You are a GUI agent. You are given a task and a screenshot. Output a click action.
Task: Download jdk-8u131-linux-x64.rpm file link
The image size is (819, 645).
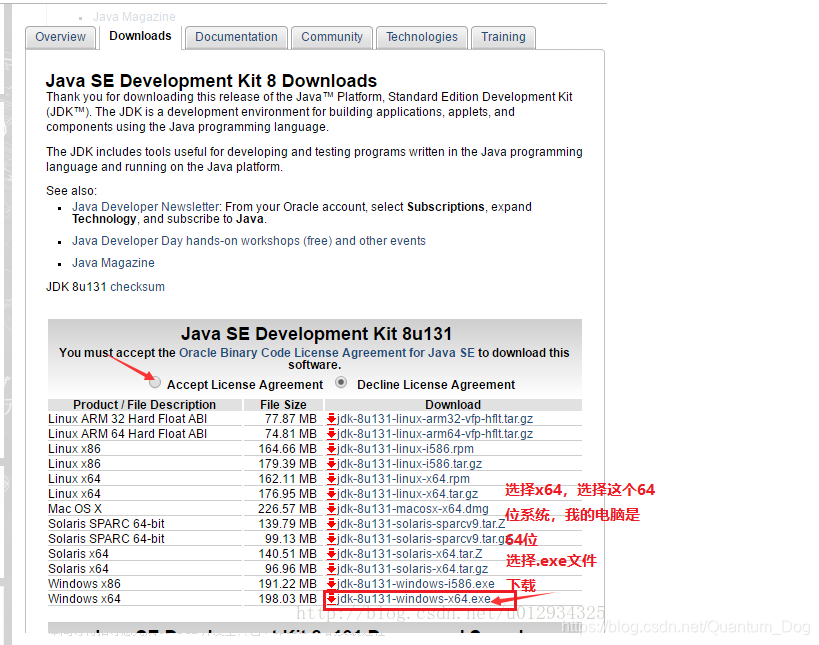tap(403, 479)
